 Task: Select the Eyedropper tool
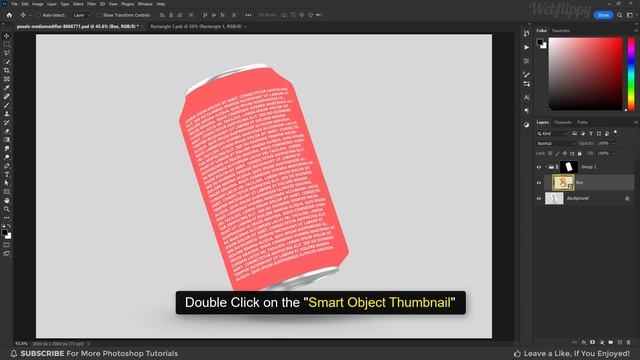click(7, 88)
